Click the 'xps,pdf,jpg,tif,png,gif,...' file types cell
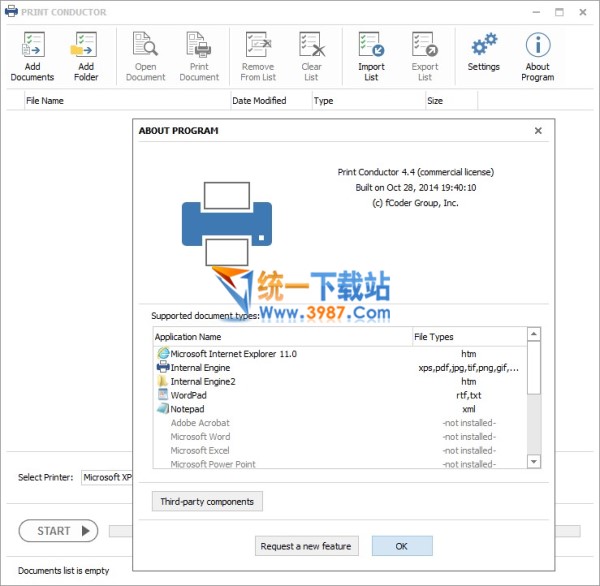 tap(468, 368)
